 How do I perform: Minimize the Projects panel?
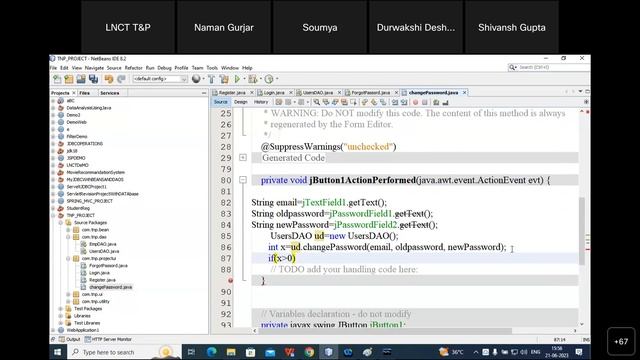[204, 93]
